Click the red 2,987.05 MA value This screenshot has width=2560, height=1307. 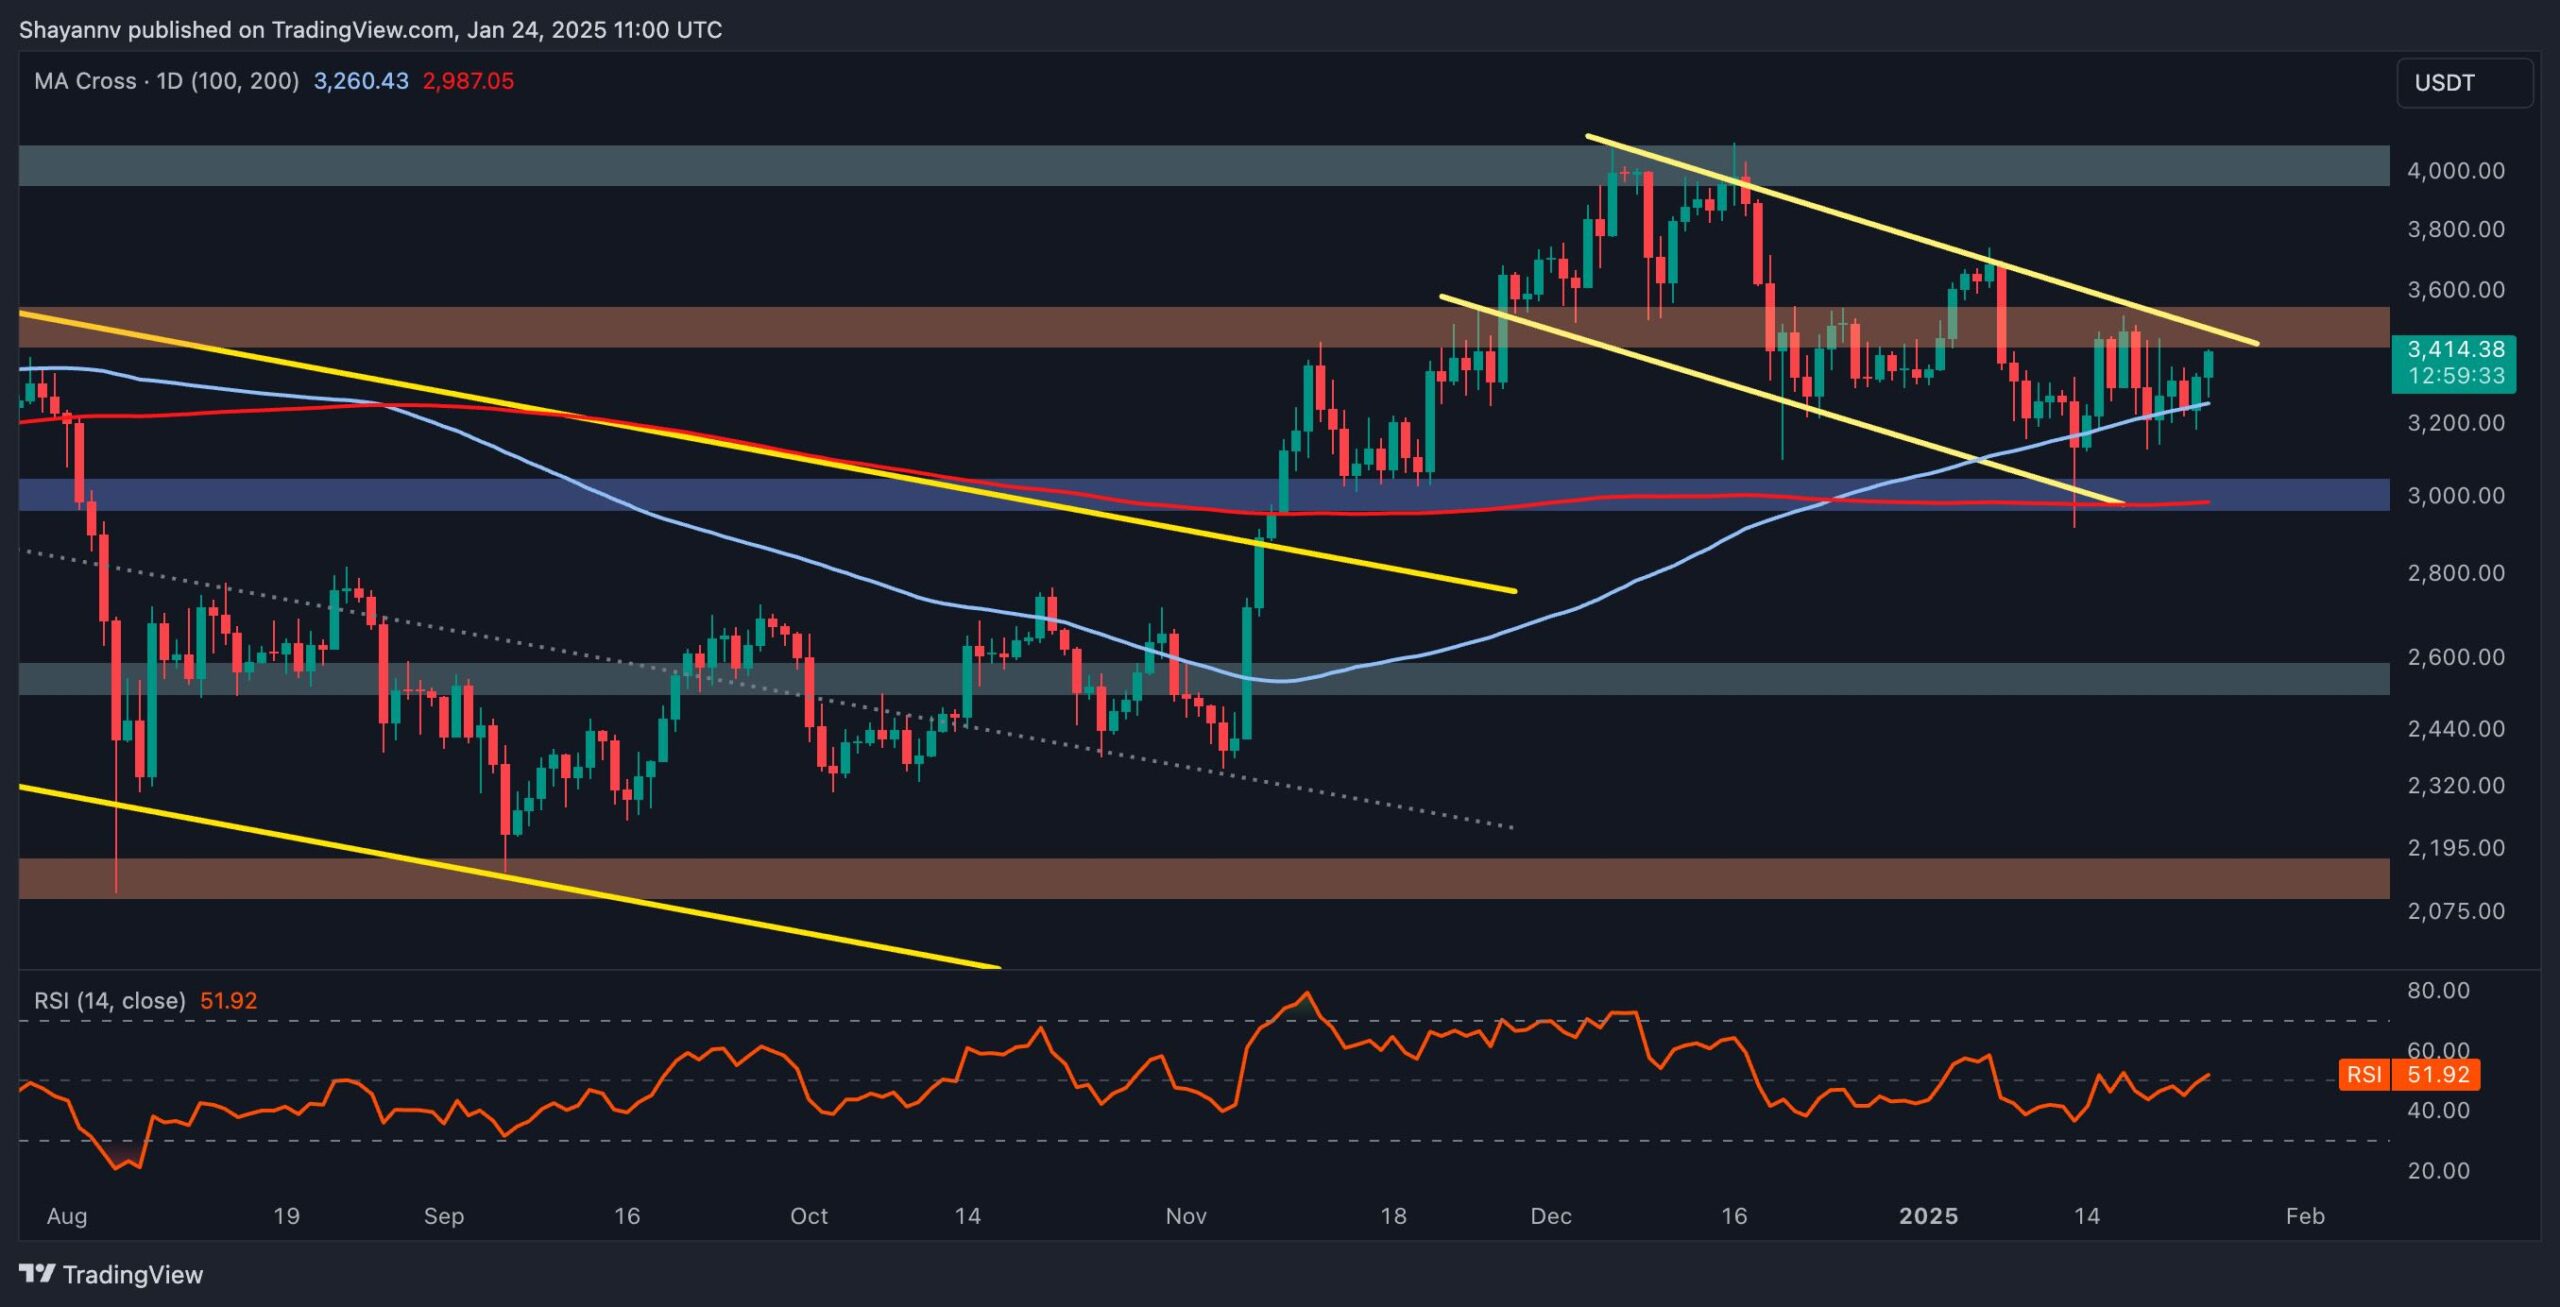468,81
